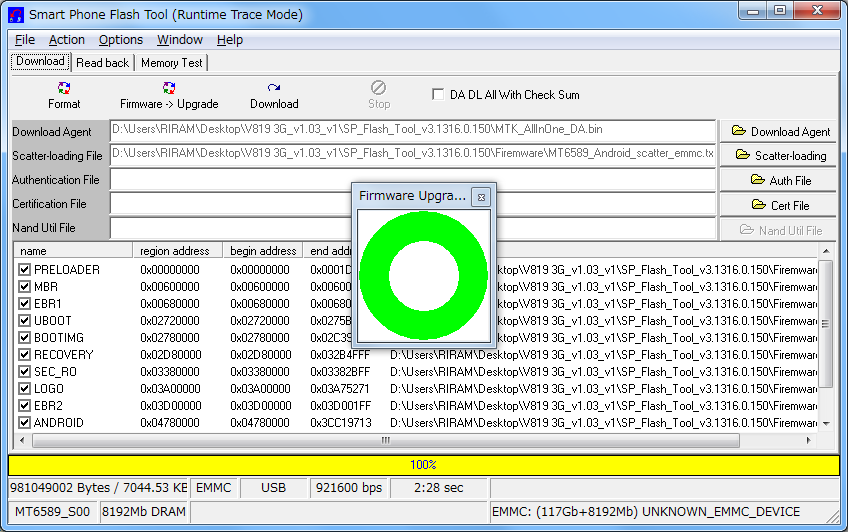Uncheck the SEC_RO partition checkbox
848x532 pixels.
[x=24, y=371]
